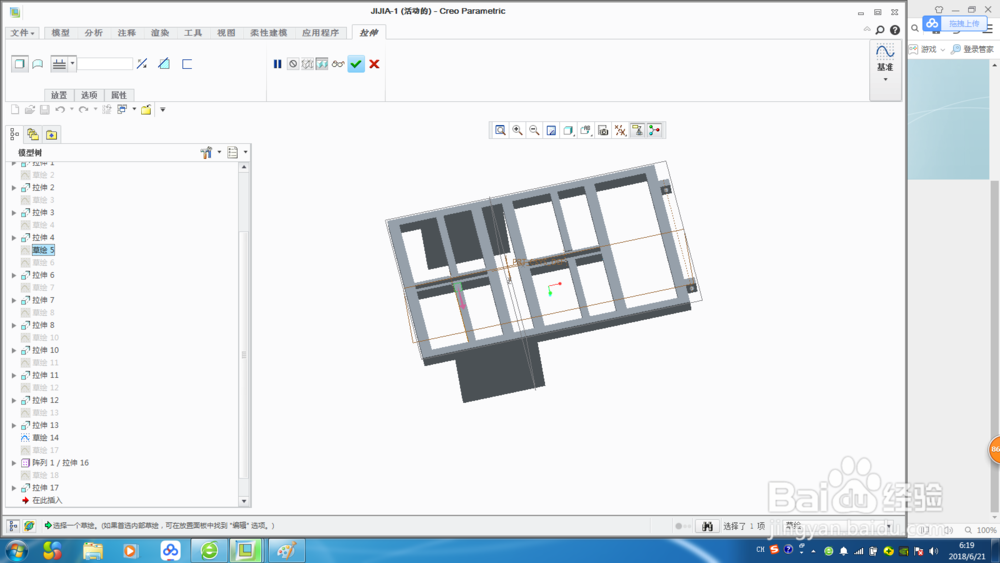This screenshot has height=563, width=1000.
Task: Select 草绘 14 in model tree
Action: pyautogui.click(x=45, y=438)
